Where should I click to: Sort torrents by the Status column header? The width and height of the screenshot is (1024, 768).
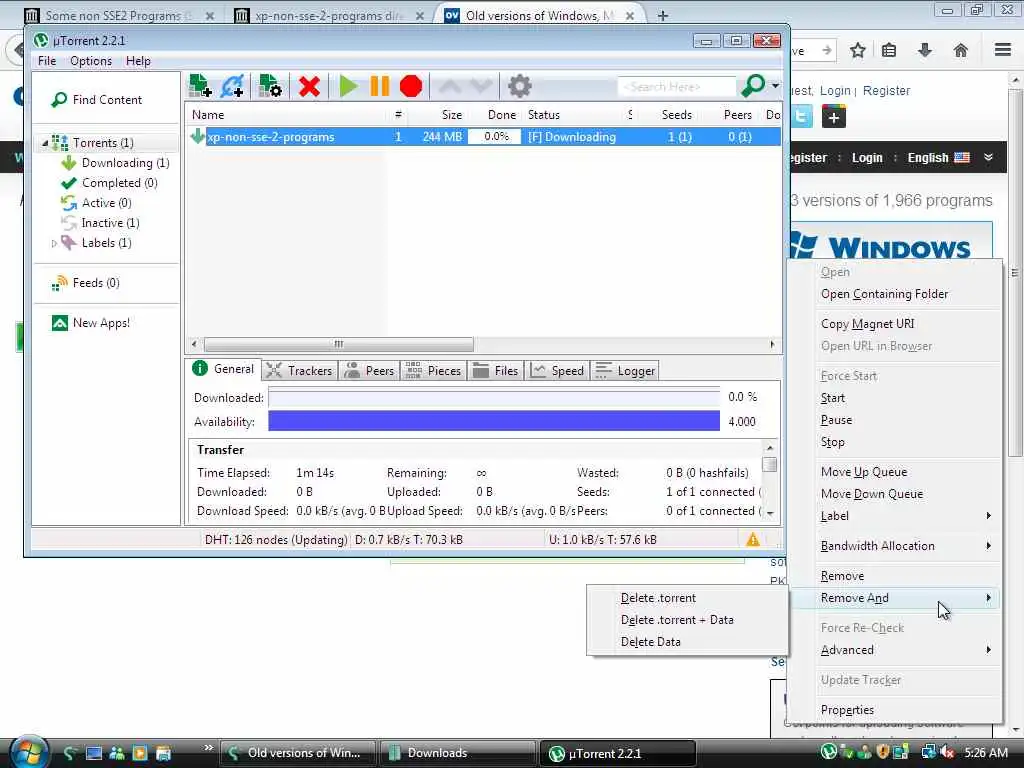(x=543, y=115)
